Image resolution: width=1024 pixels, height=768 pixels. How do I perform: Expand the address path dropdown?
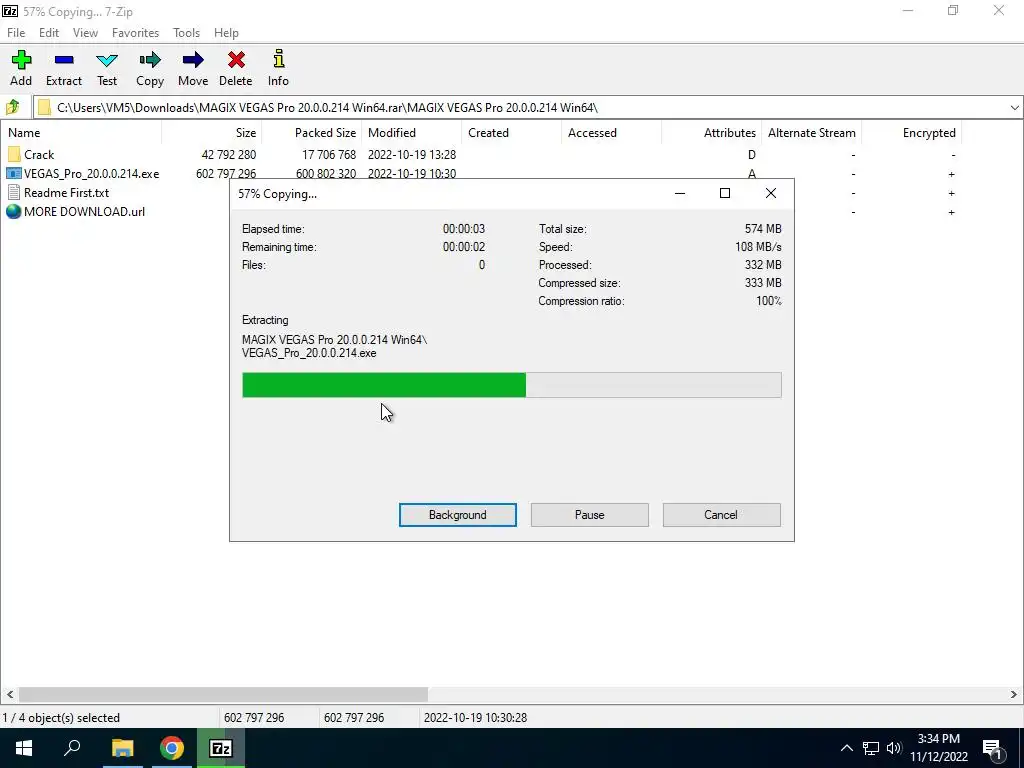(x=1014, y=108)
